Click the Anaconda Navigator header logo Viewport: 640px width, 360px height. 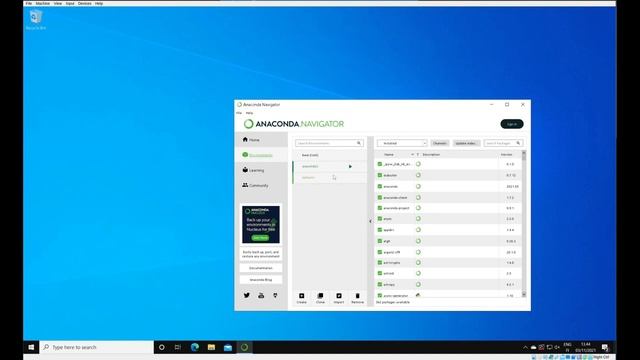tap(294, 124)
